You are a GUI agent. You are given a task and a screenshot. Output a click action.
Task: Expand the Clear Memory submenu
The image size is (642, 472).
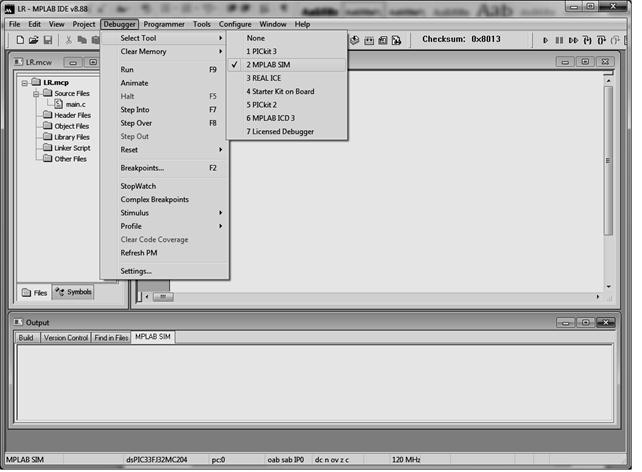click(x=165, y=52)
